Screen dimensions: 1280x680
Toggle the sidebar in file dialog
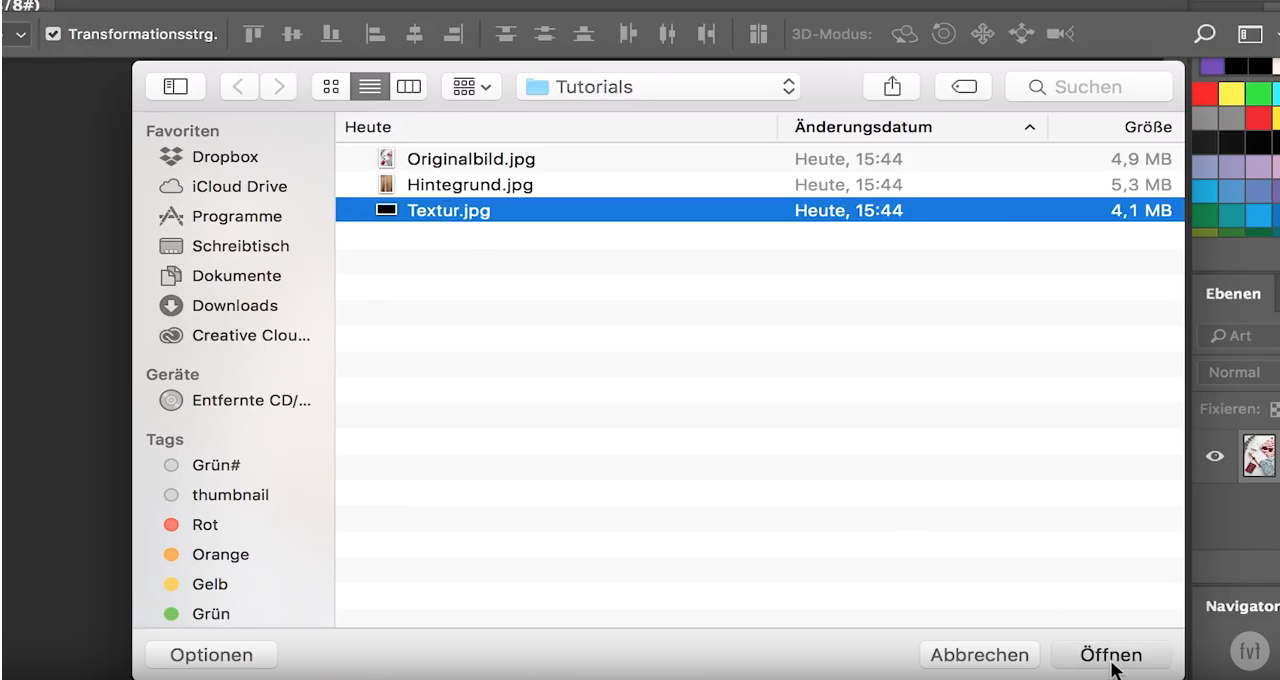click(175, 87)
